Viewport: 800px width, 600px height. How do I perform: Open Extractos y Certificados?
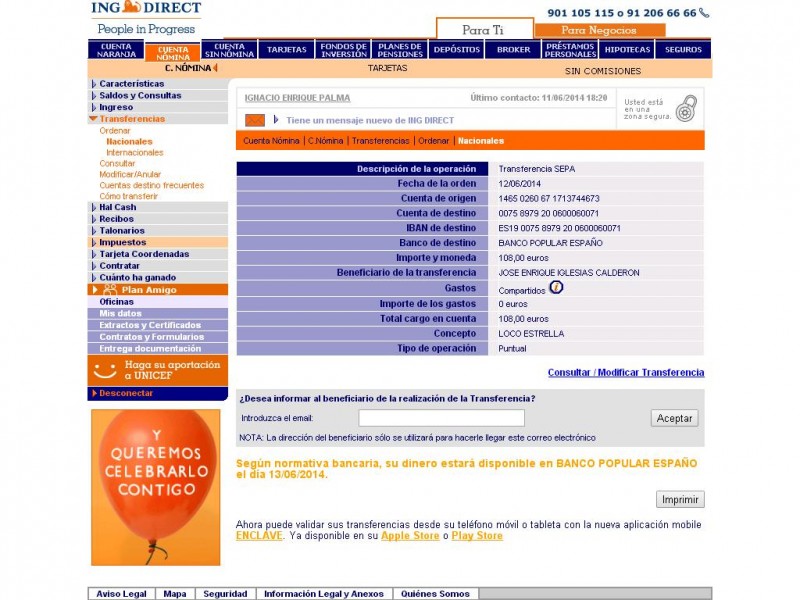pyautogui.click(x=158, y=325)
